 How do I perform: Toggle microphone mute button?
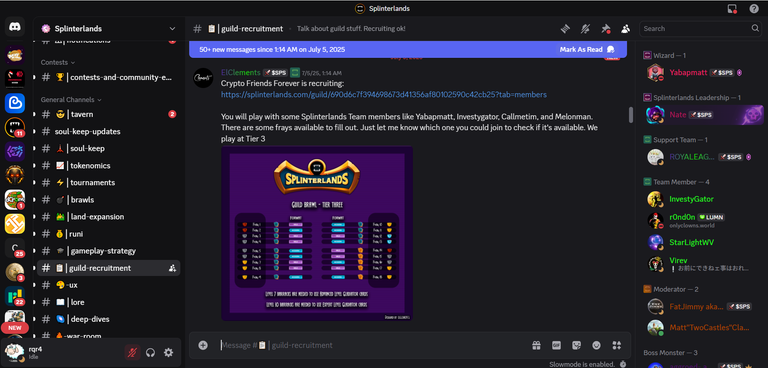132,352
